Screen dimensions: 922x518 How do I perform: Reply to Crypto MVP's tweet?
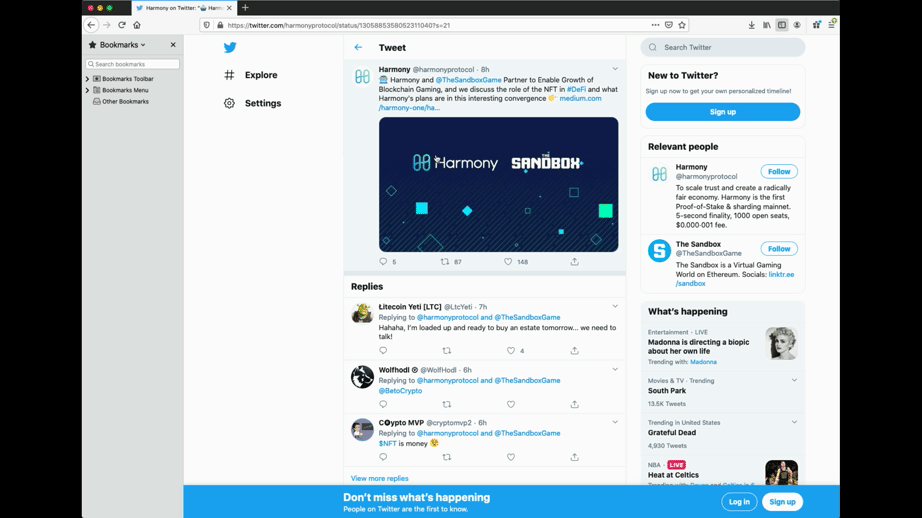point(383,457)
